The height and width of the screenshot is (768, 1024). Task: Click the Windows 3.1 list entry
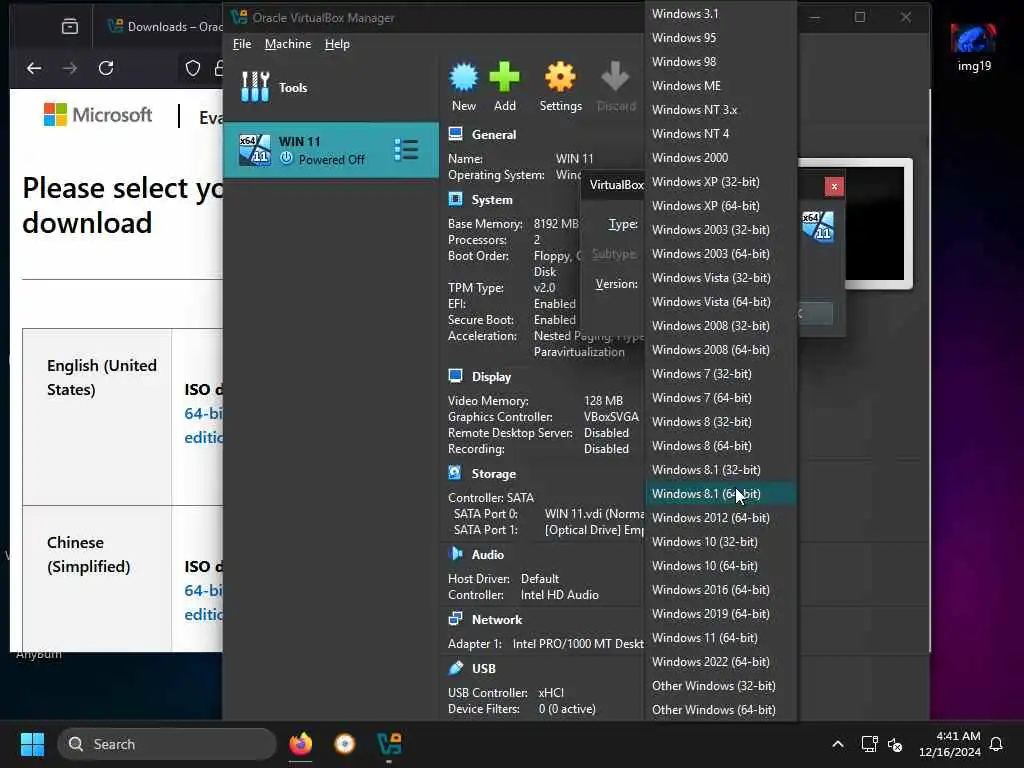coord(721,13)
